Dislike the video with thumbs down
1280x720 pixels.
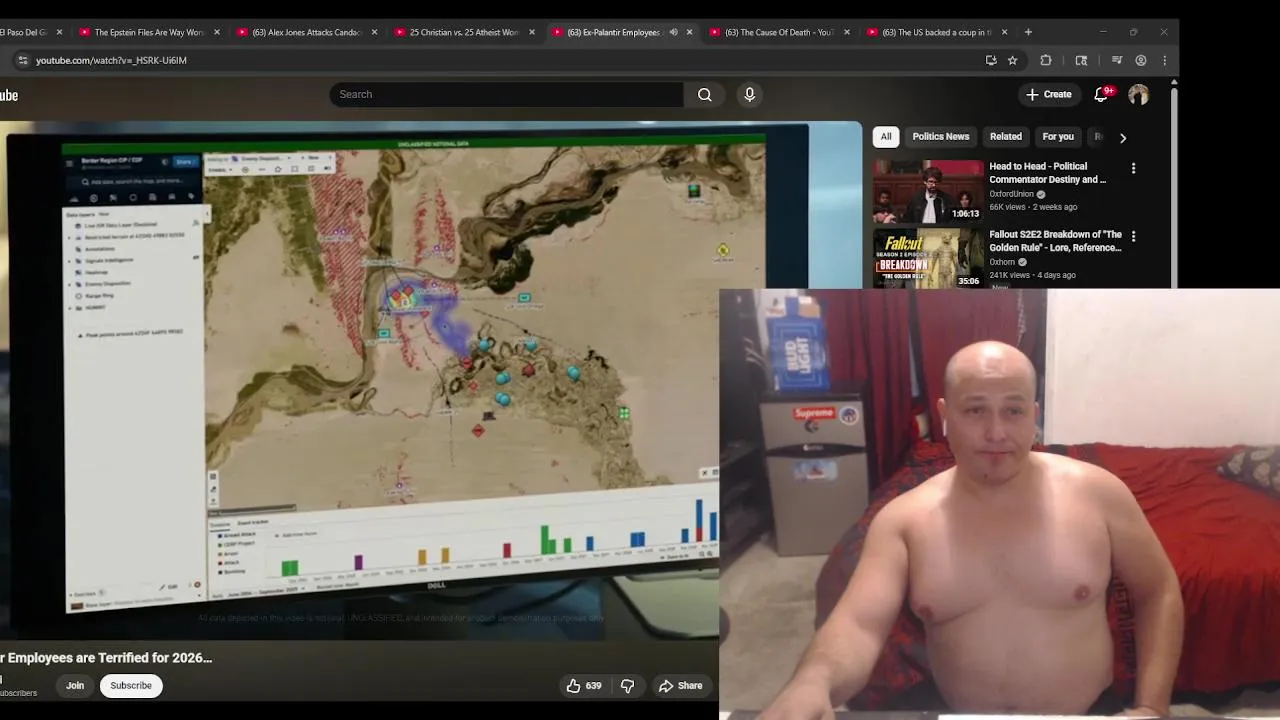click(x=628, y=686)
